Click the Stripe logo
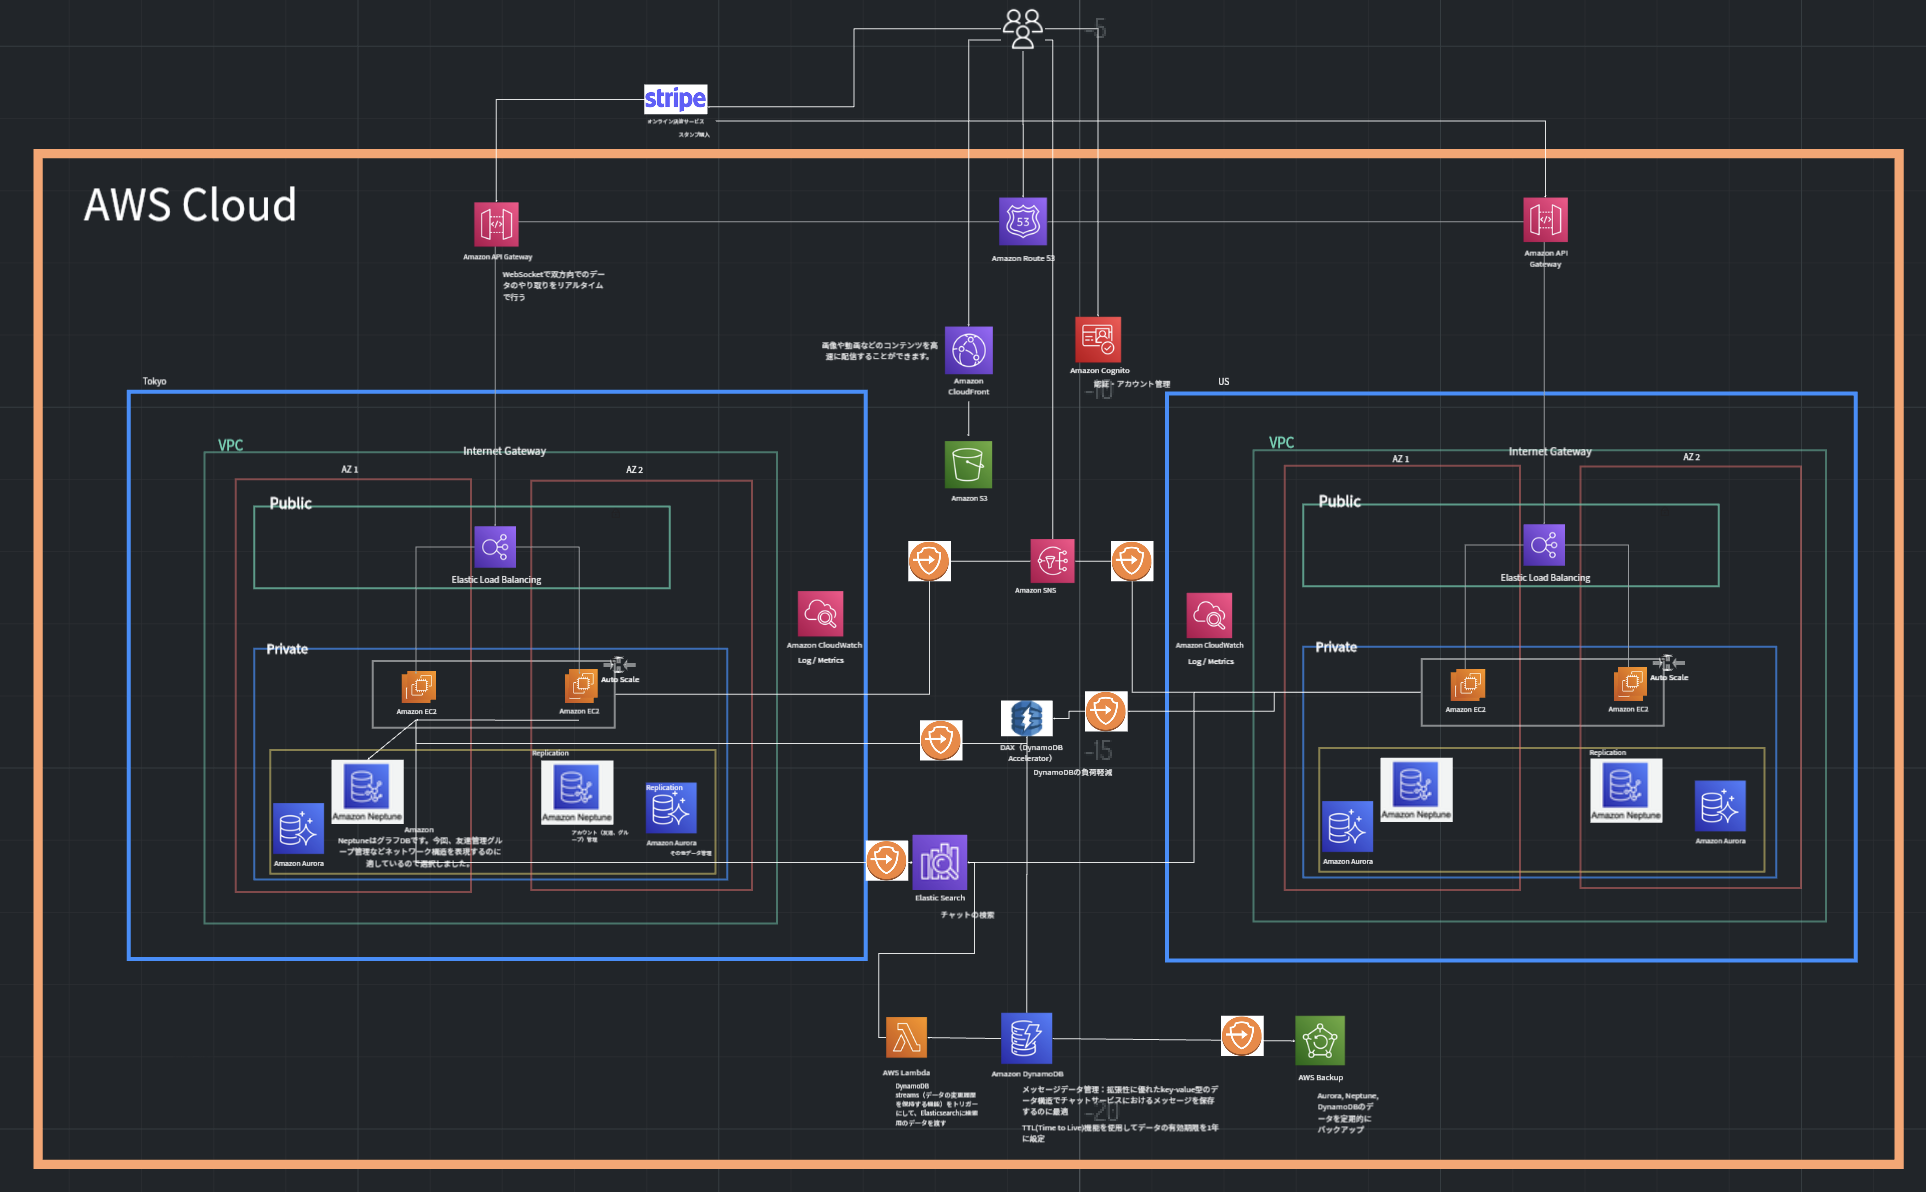Screen dimensions: 1926x1192 pos(675,99)
